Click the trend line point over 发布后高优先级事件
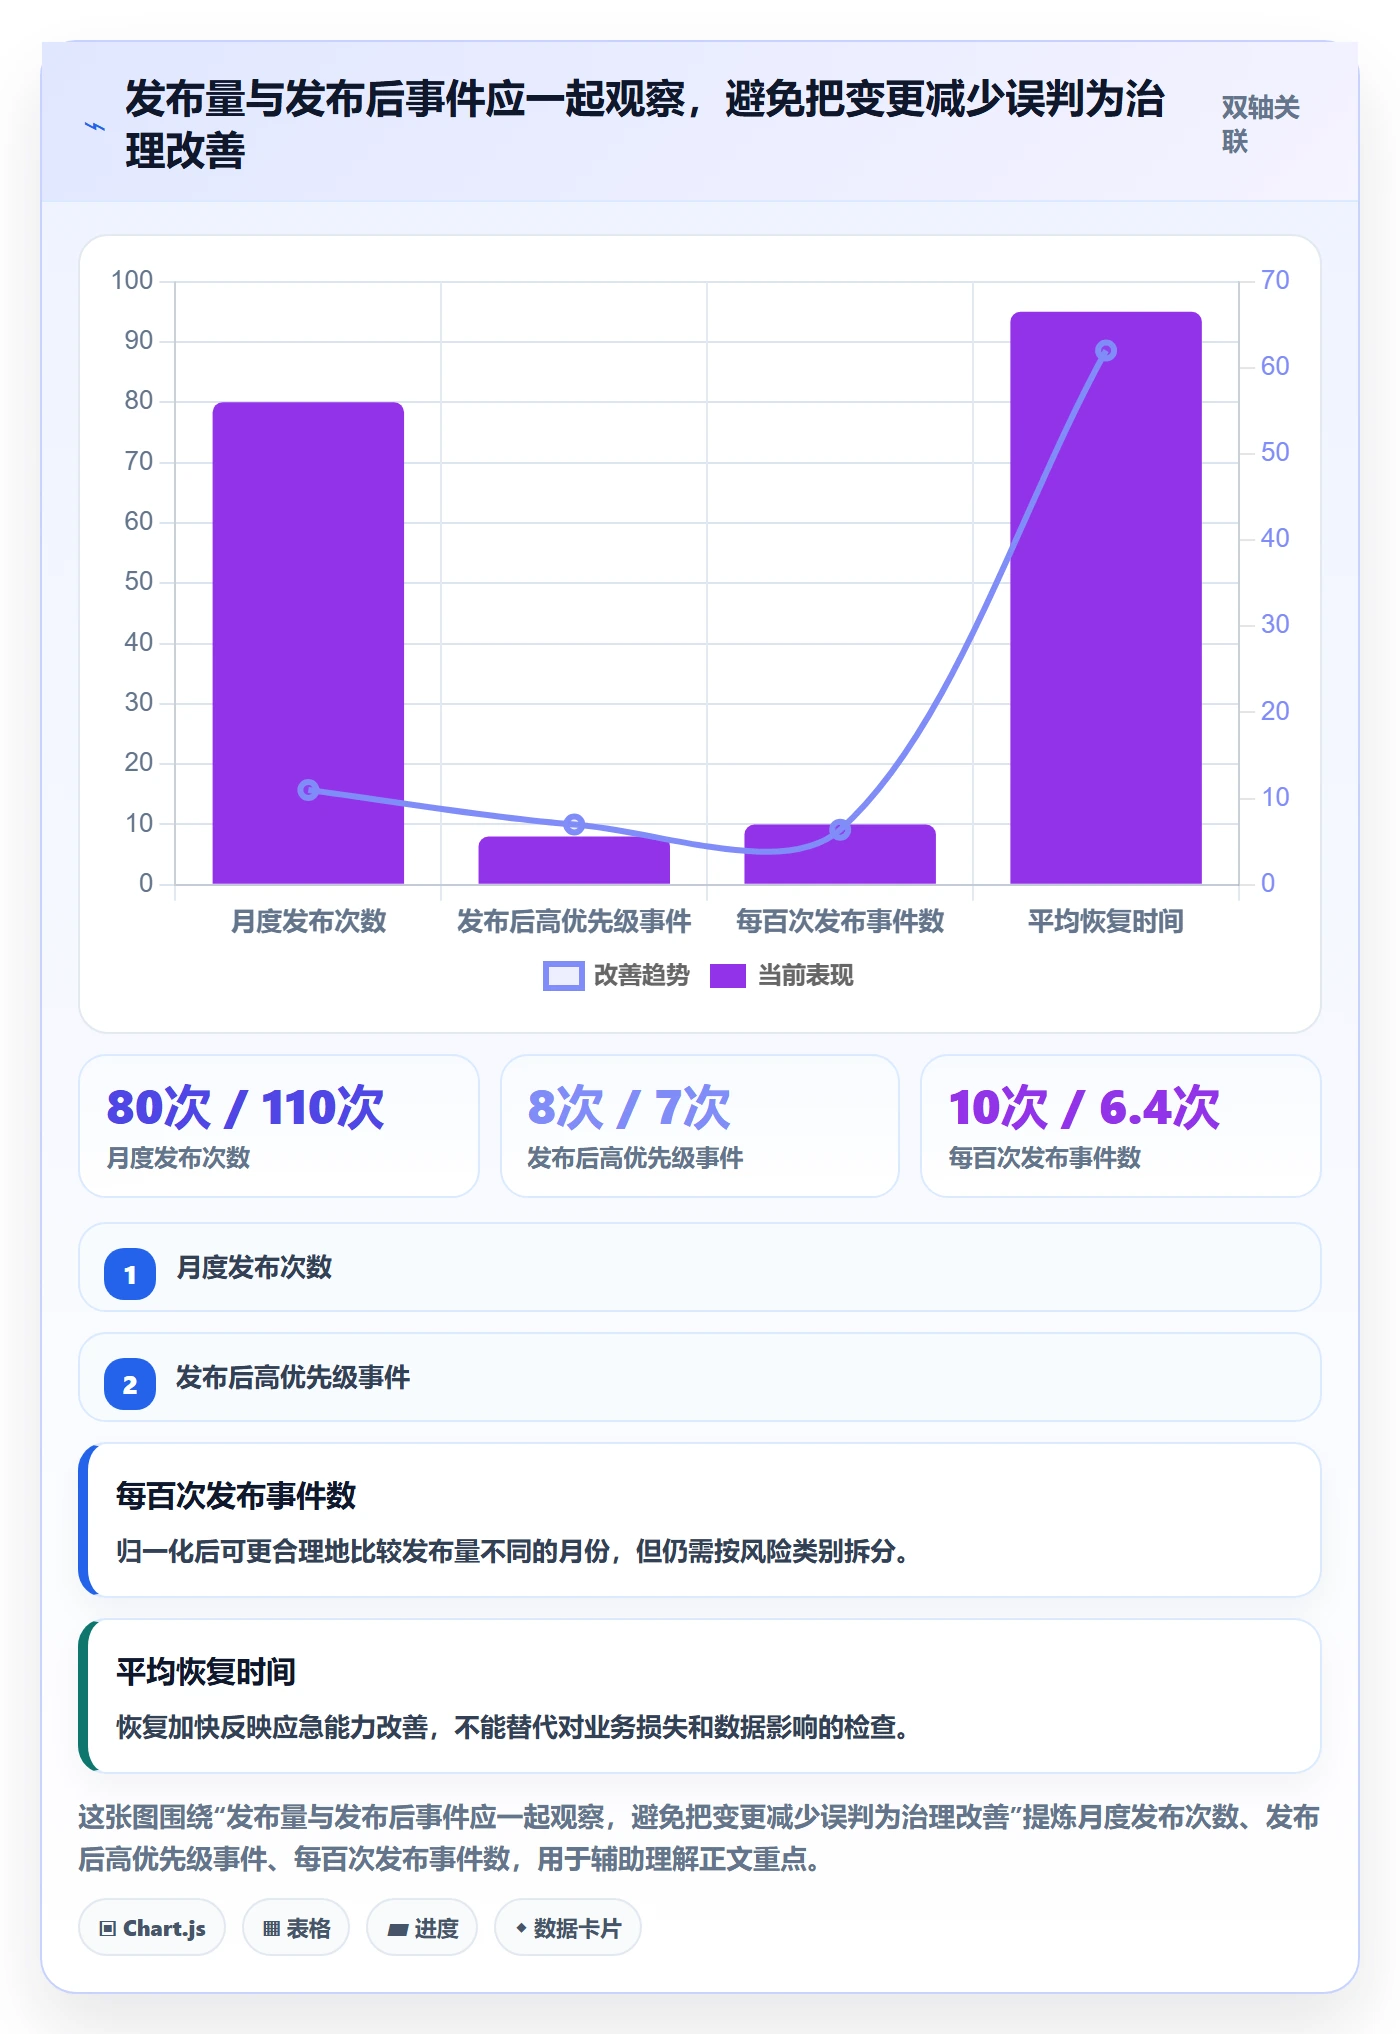This screenshot has height=2034, width=1400. 574,824
